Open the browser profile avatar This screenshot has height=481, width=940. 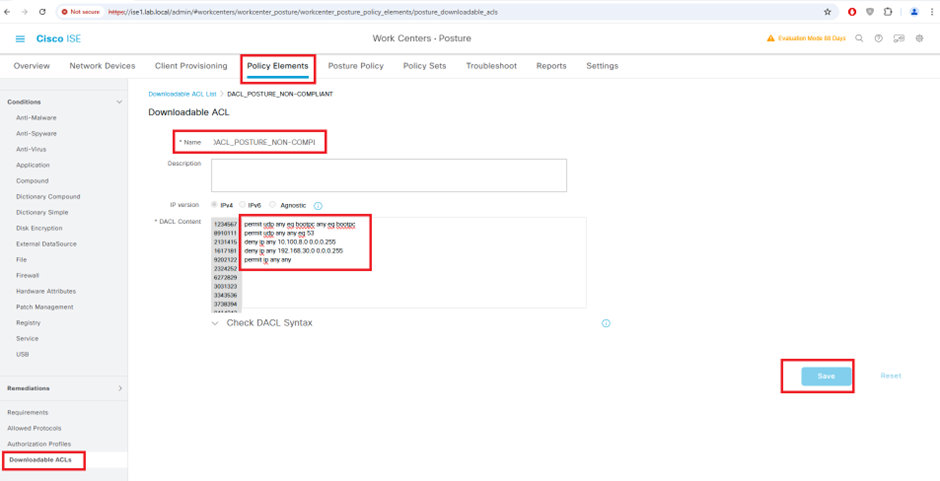[914, 11]
